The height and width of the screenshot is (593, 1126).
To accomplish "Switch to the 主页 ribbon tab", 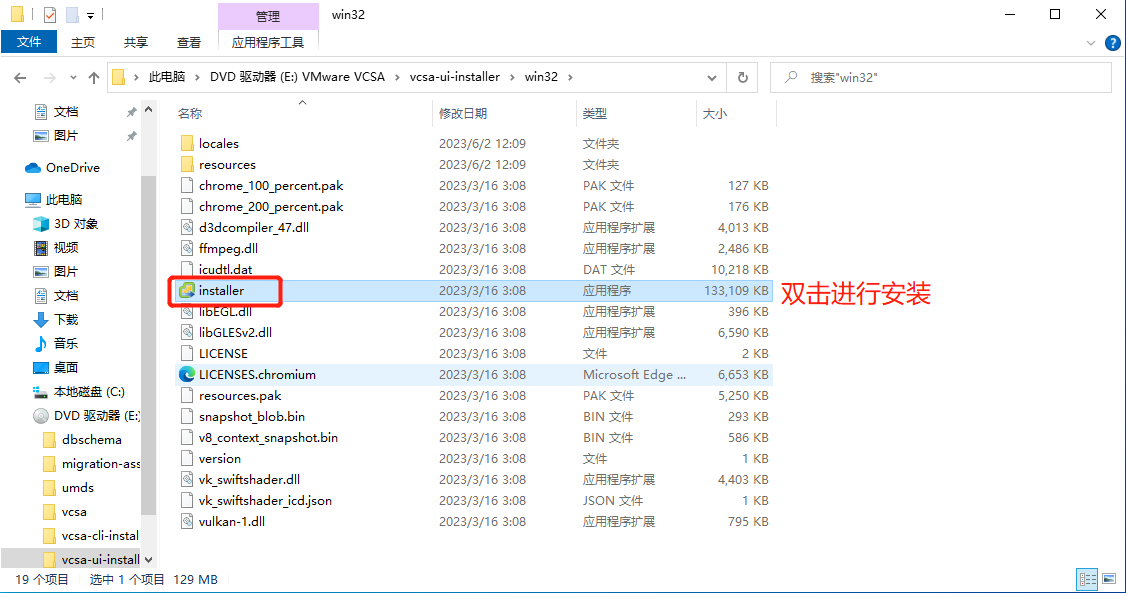I will click(83, 42).
